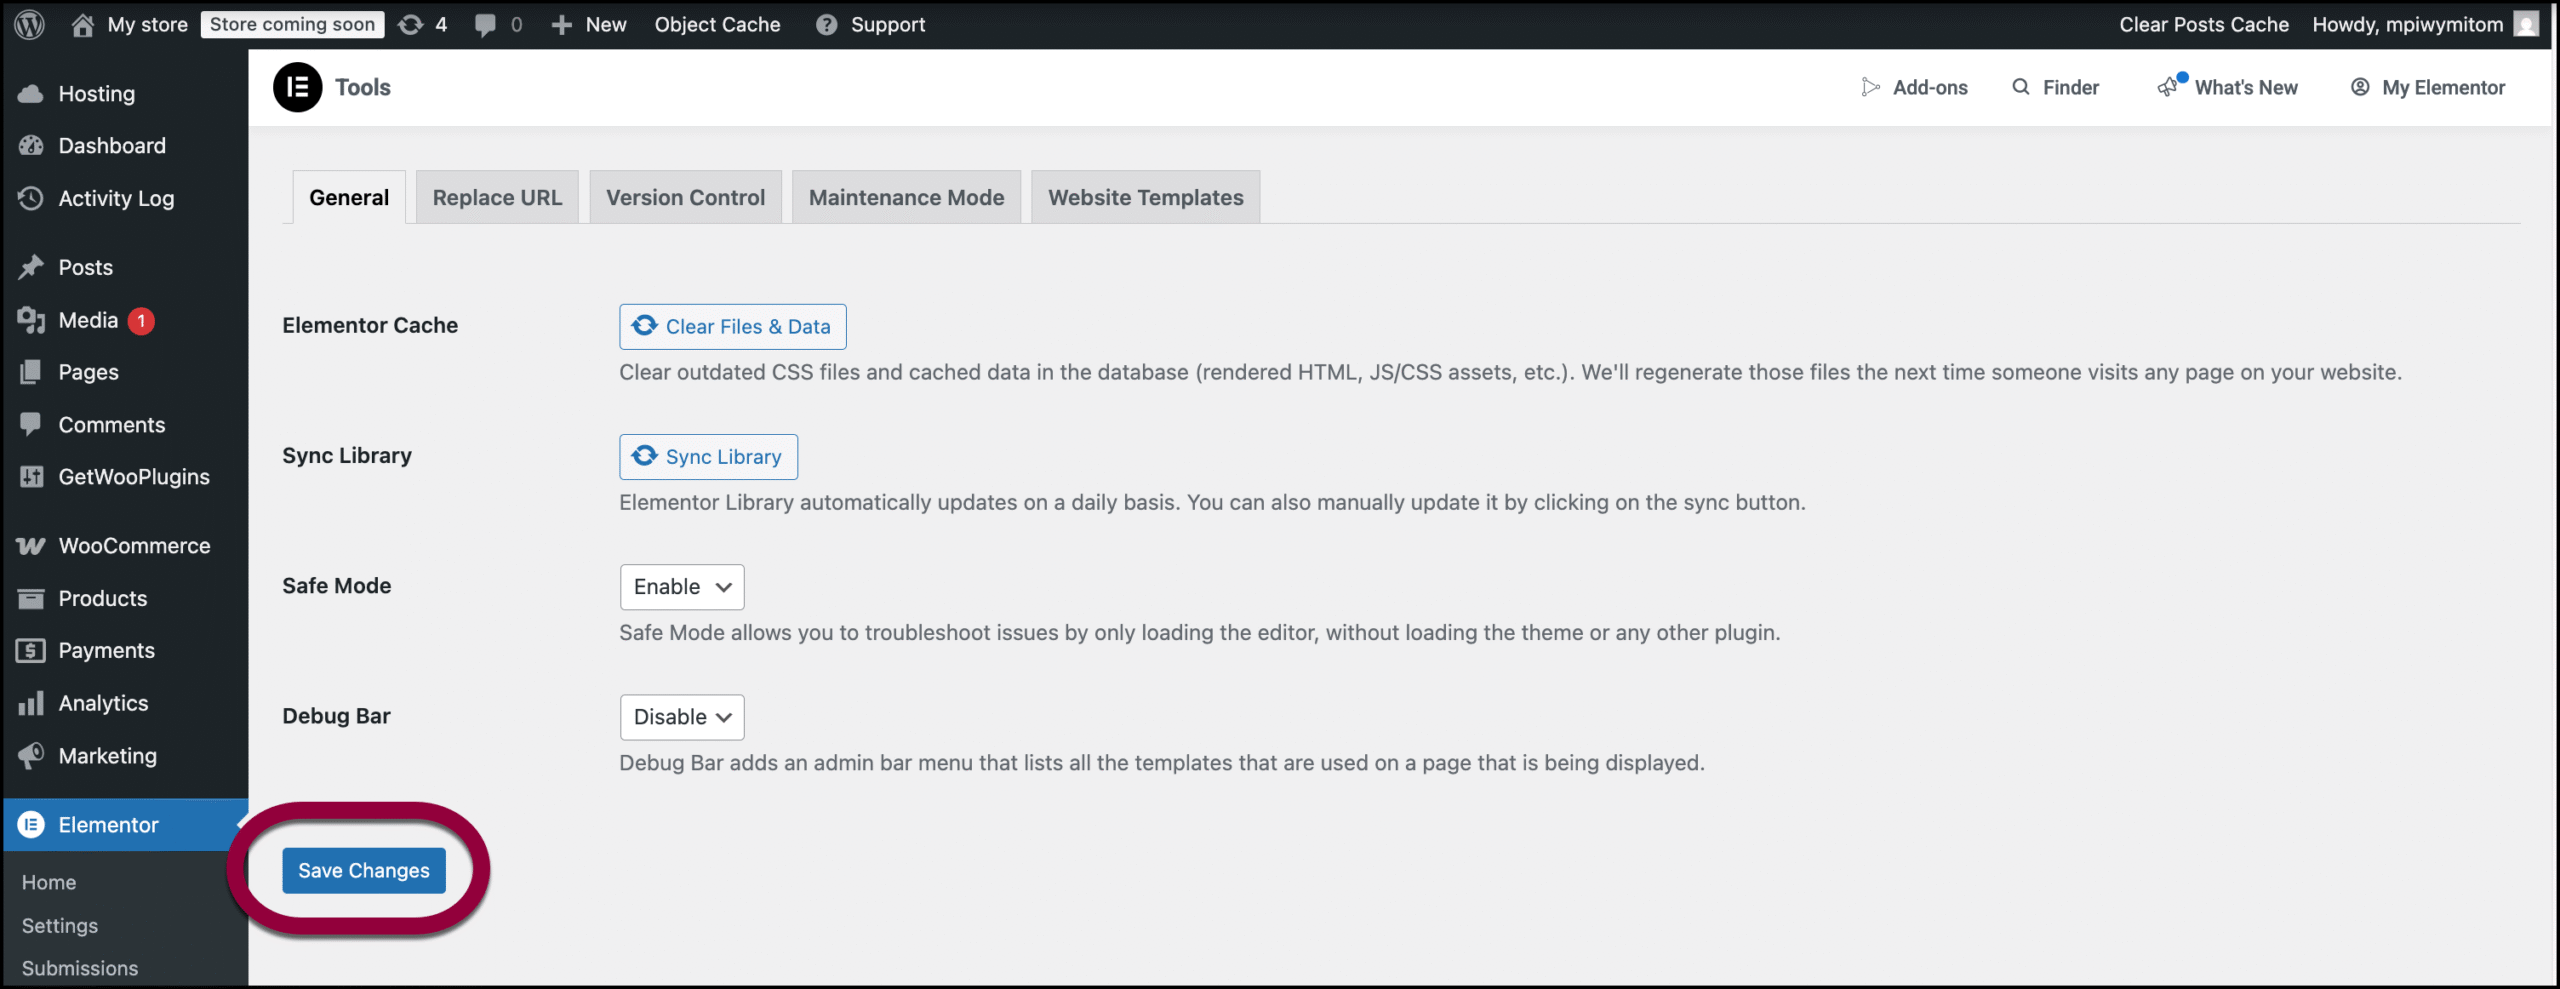Click the Media library icon

pos(31,320)
